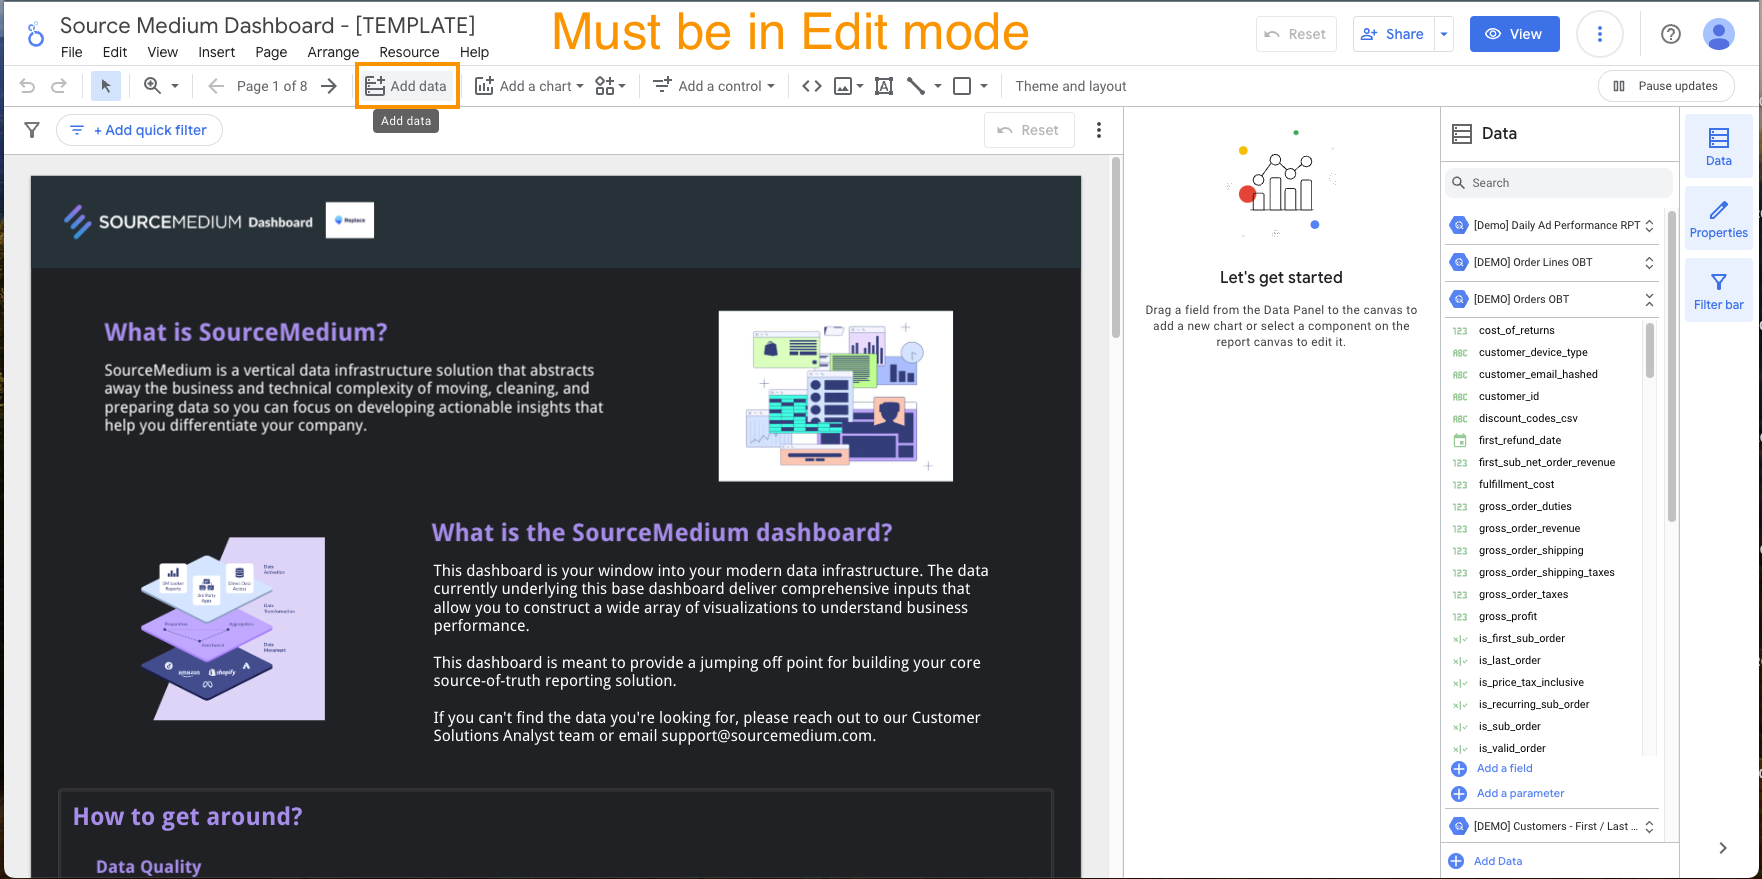
Task: Click the Share button
Action: tap(1393, 34)
